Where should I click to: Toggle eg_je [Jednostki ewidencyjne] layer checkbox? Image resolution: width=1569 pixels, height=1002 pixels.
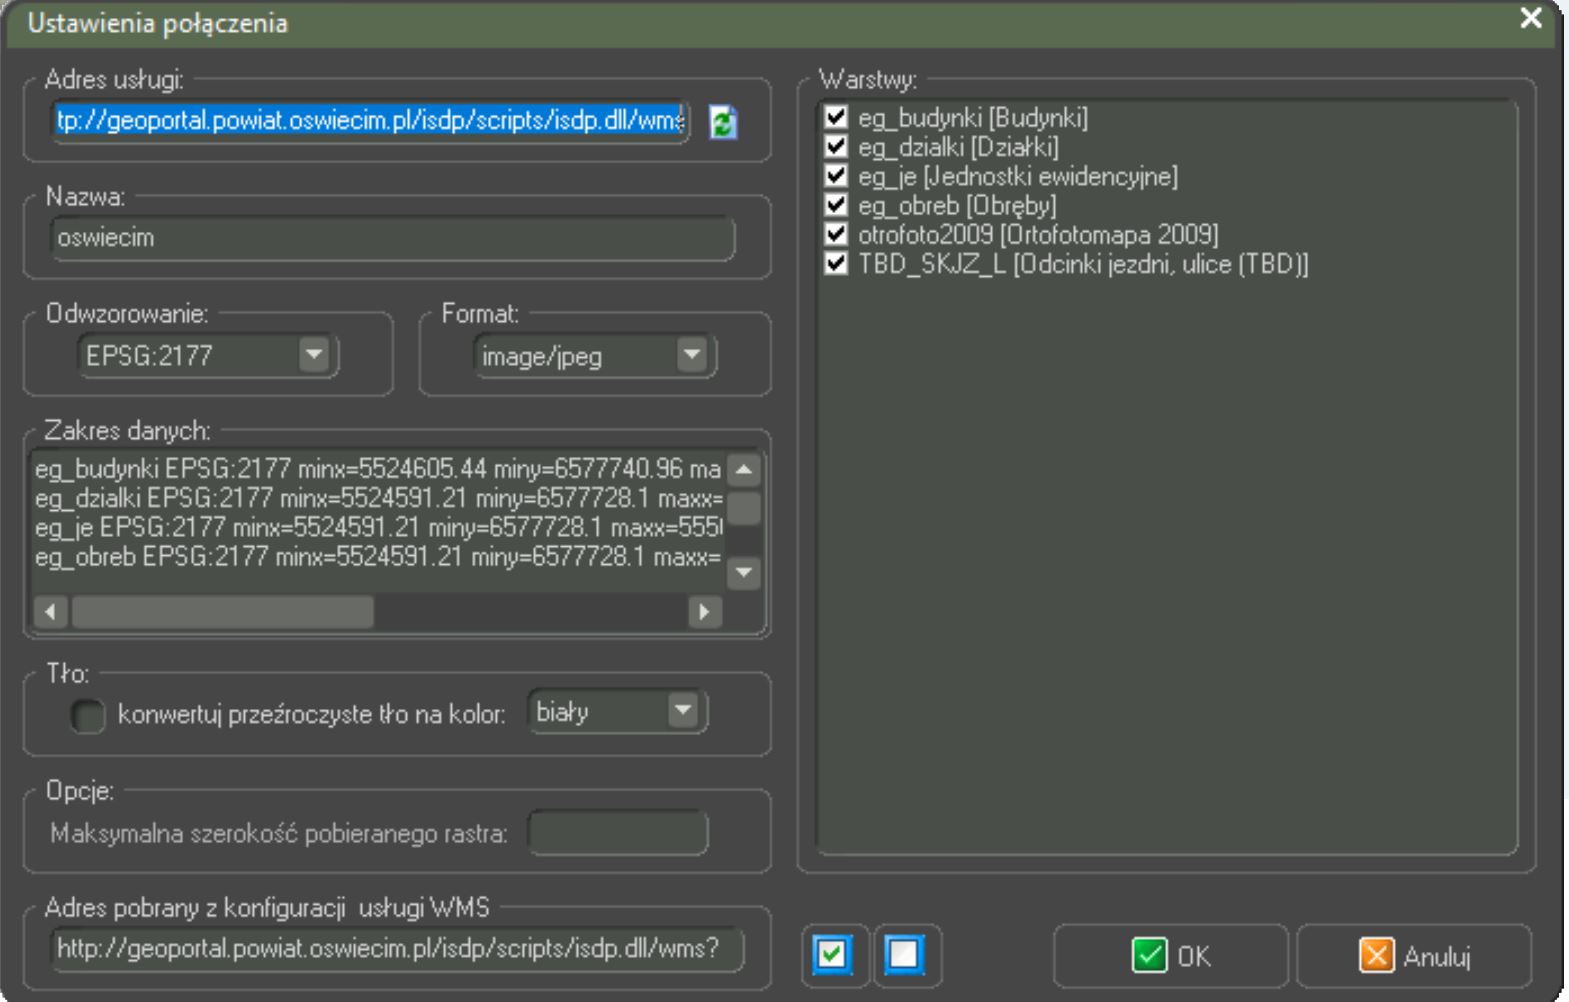pyautogui.click(x=836, y=176)
